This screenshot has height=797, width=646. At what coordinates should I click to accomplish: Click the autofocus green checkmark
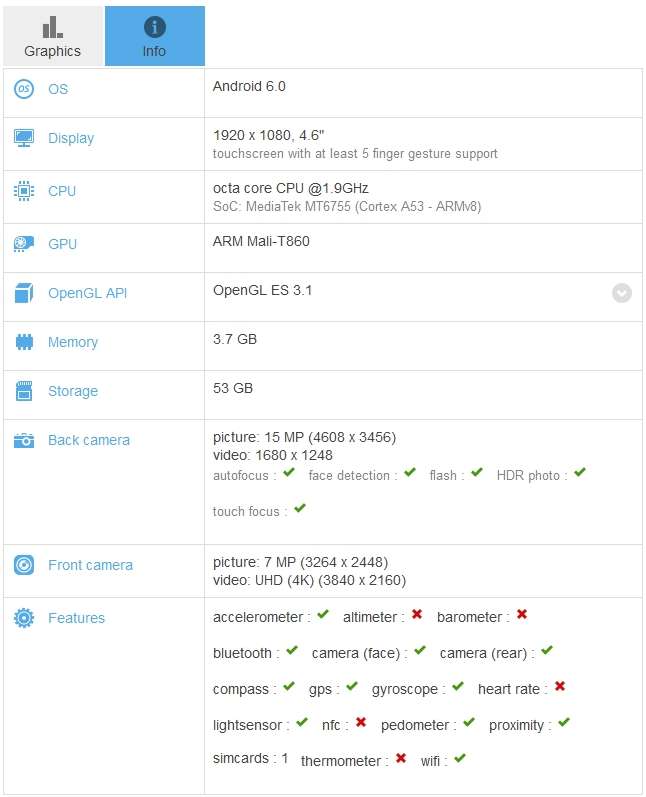289,472
